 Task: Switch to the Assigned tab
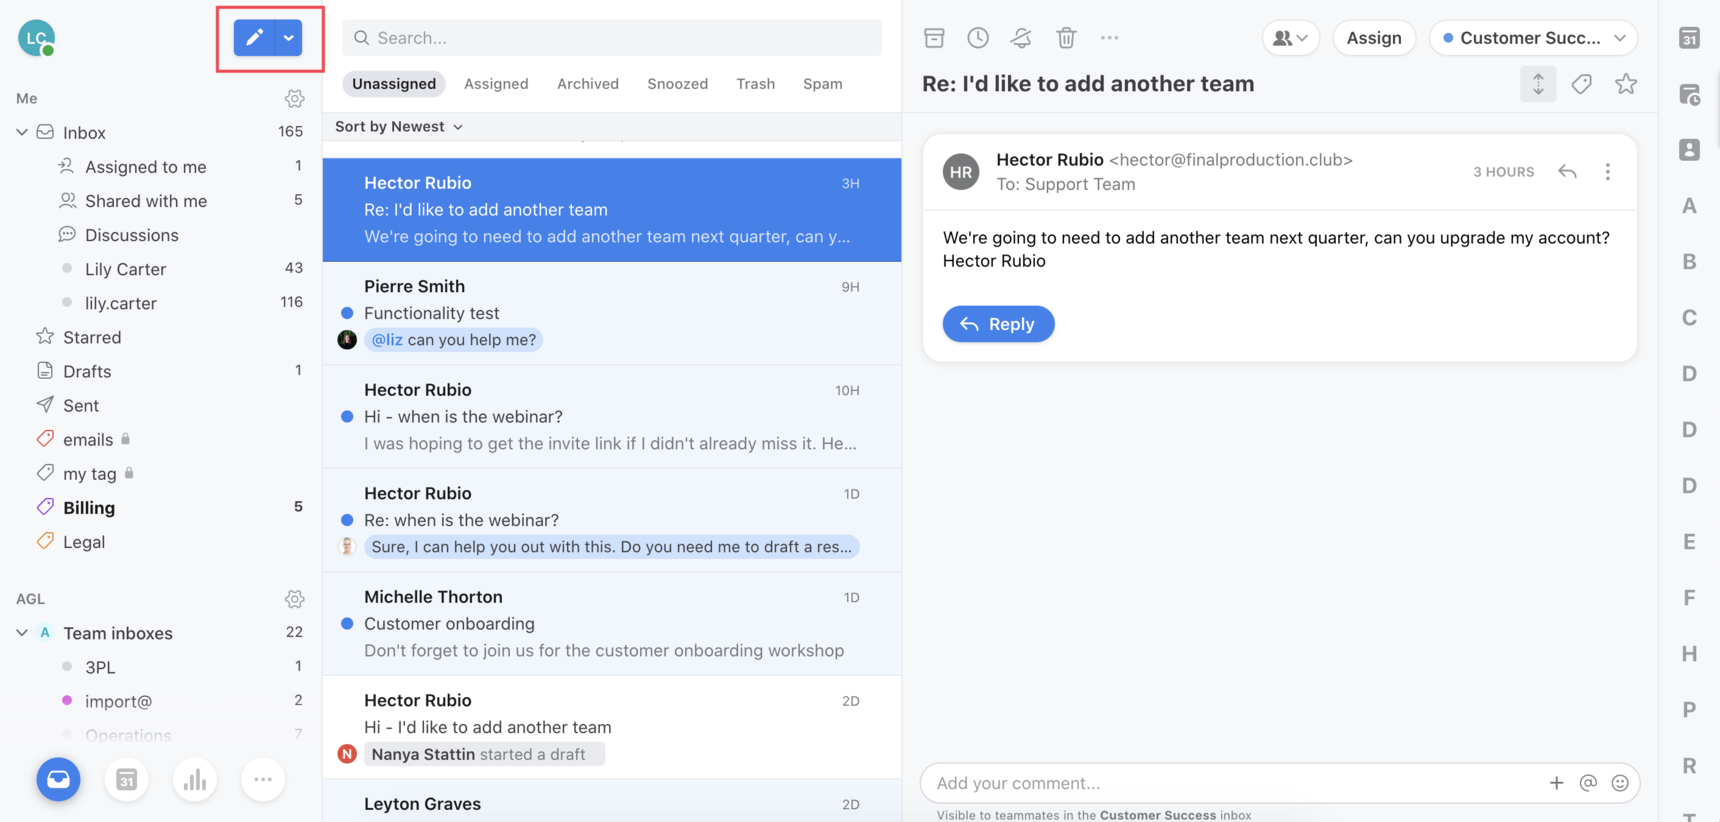pyautogui.click(x=496, y=84)
